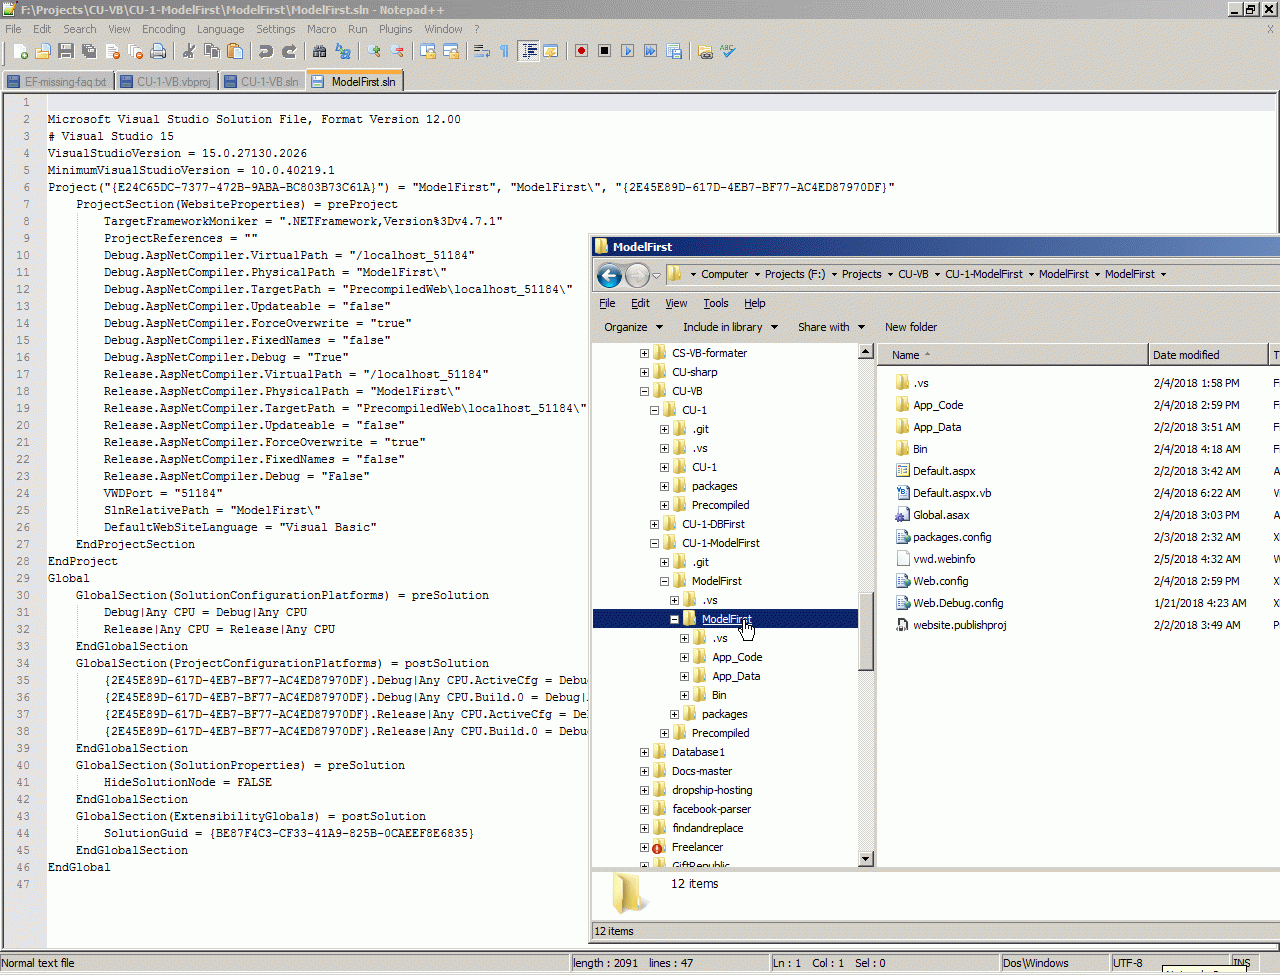Open the Replace dialog from the toolbar
This screenshot has height=975, width=1280.
point(342,51)
